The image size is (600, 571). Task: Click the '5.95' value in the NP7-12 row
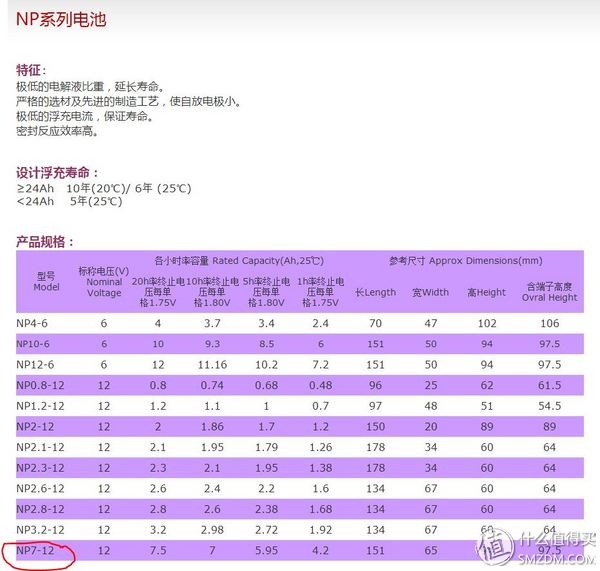266,551
